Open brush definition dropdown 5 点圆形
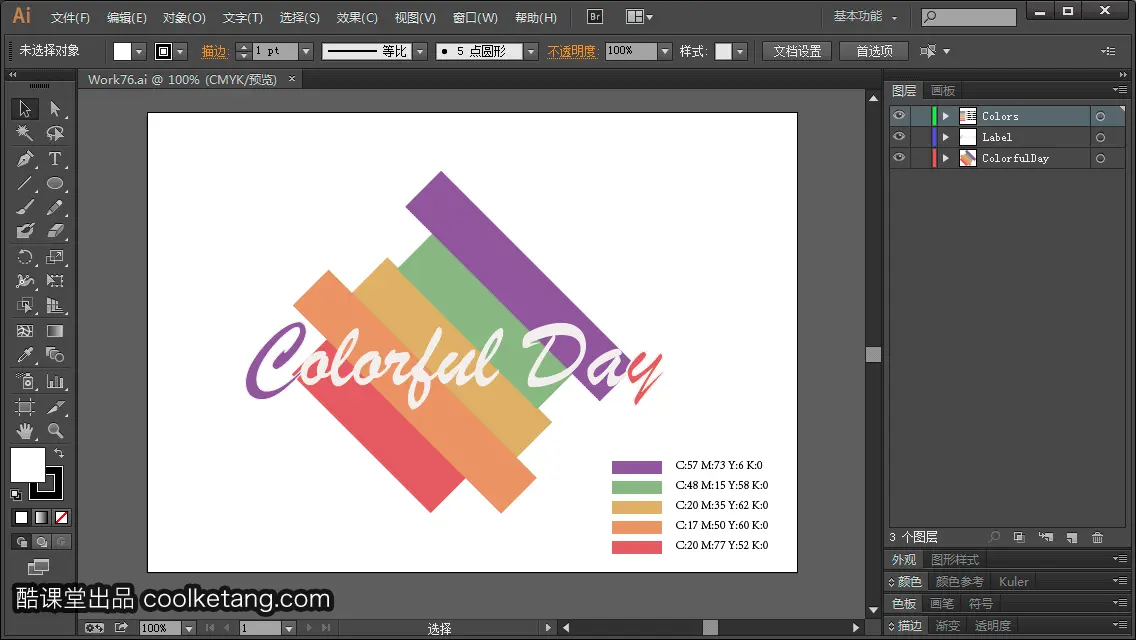The height and width of the screenshot is (640, 1136). [531, 51]
